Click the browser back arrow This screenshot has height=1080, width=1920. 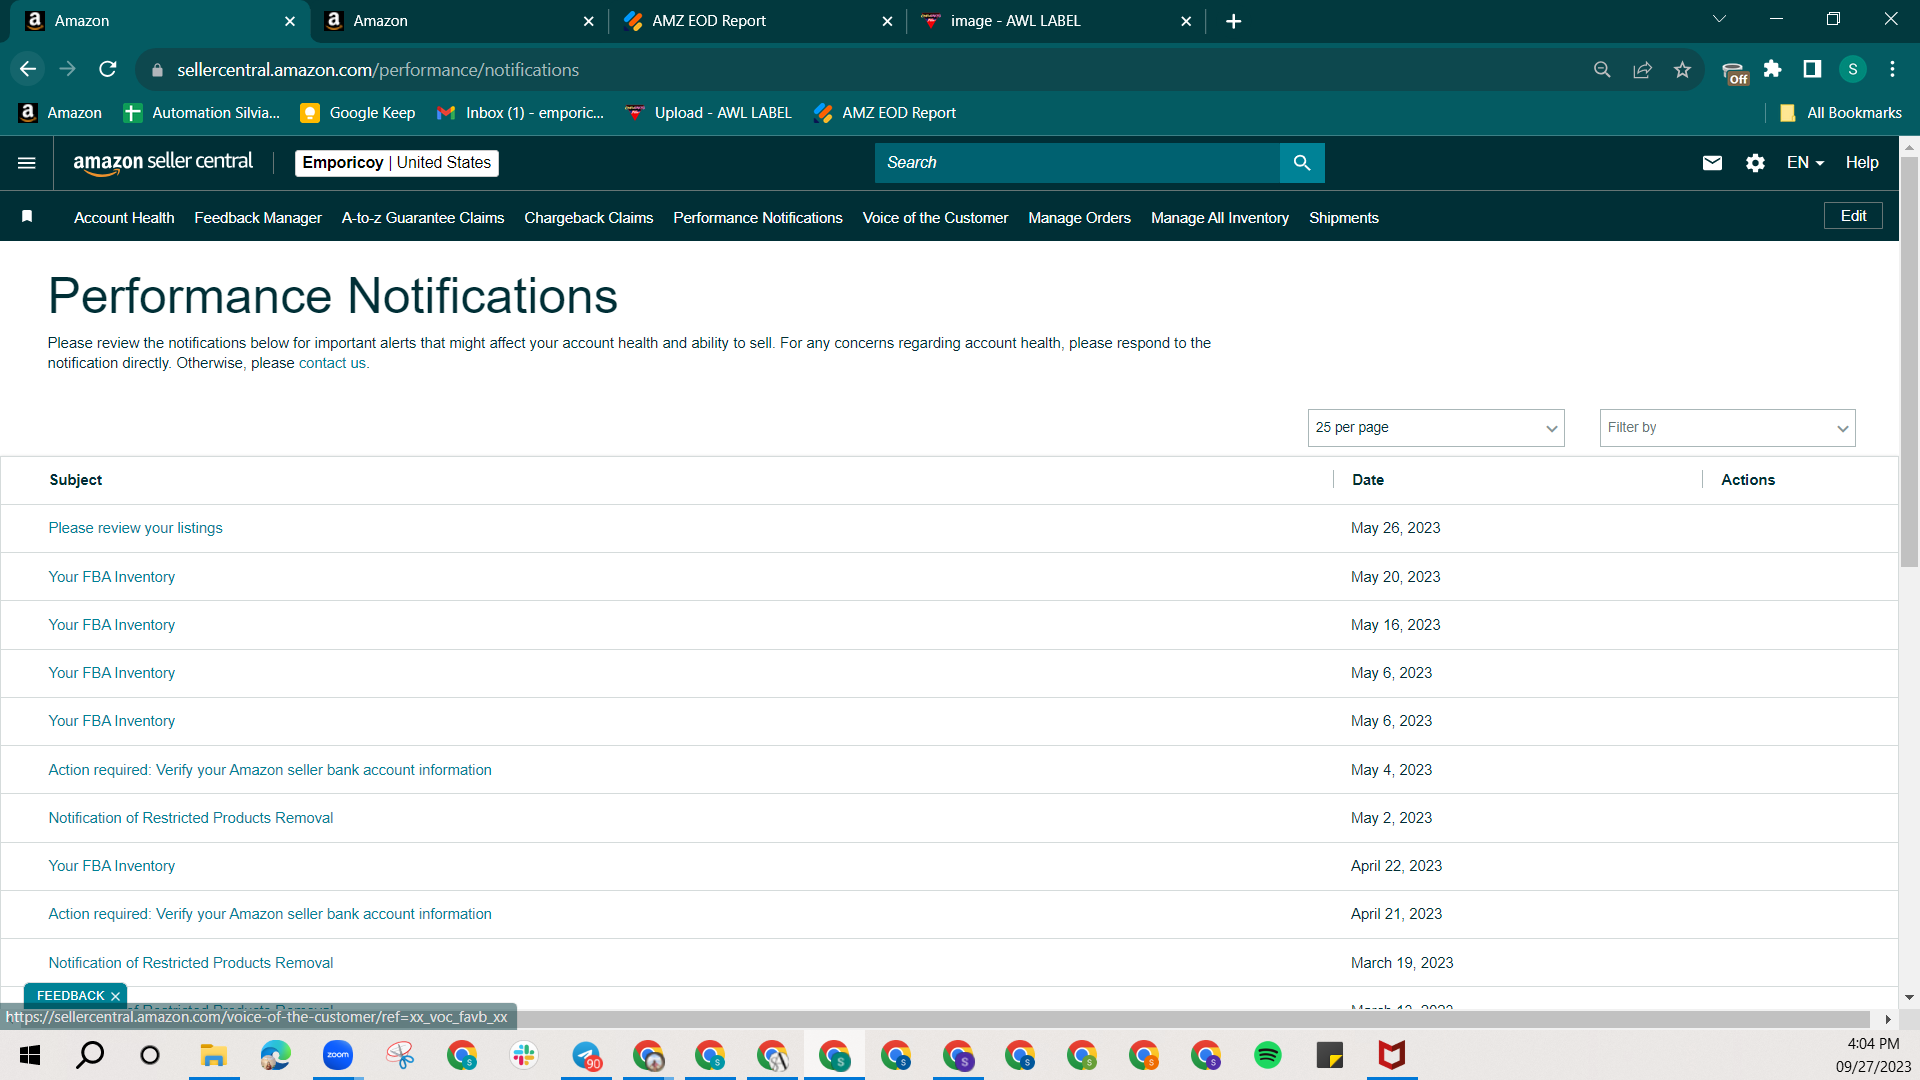point(28,69)
